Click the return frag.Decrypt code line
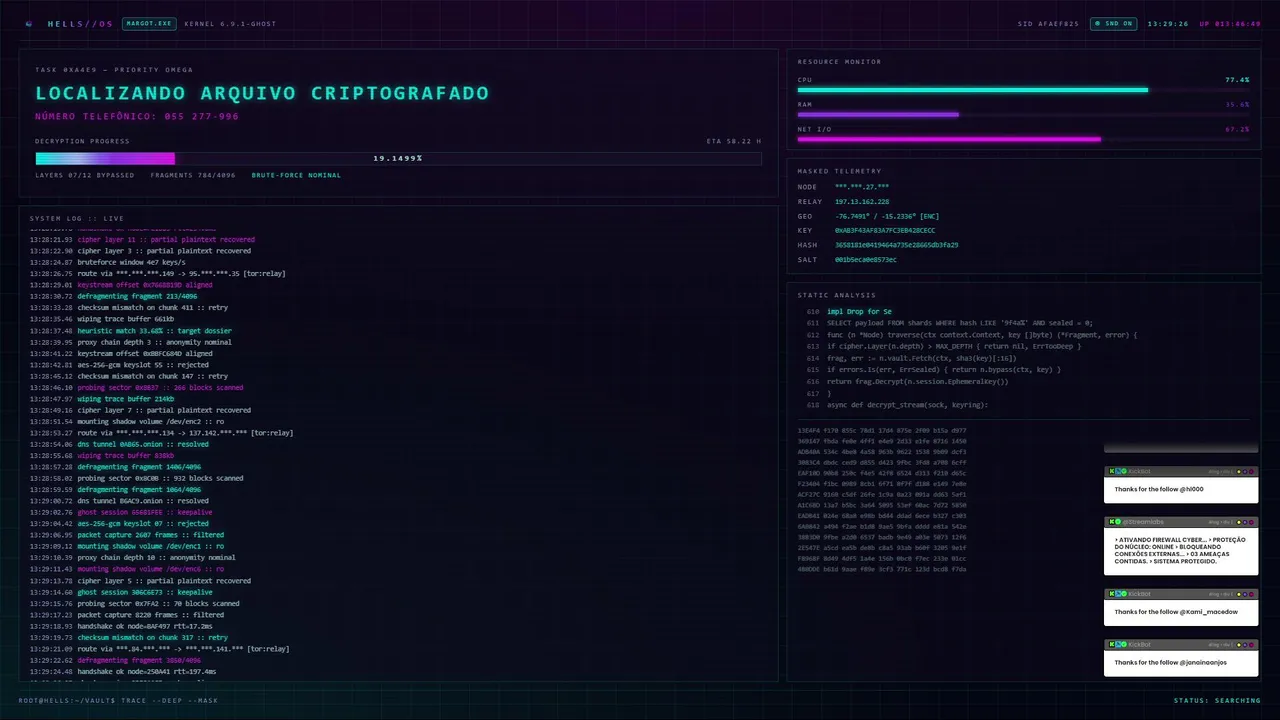 pyautogui.click(x=917, y=381)
